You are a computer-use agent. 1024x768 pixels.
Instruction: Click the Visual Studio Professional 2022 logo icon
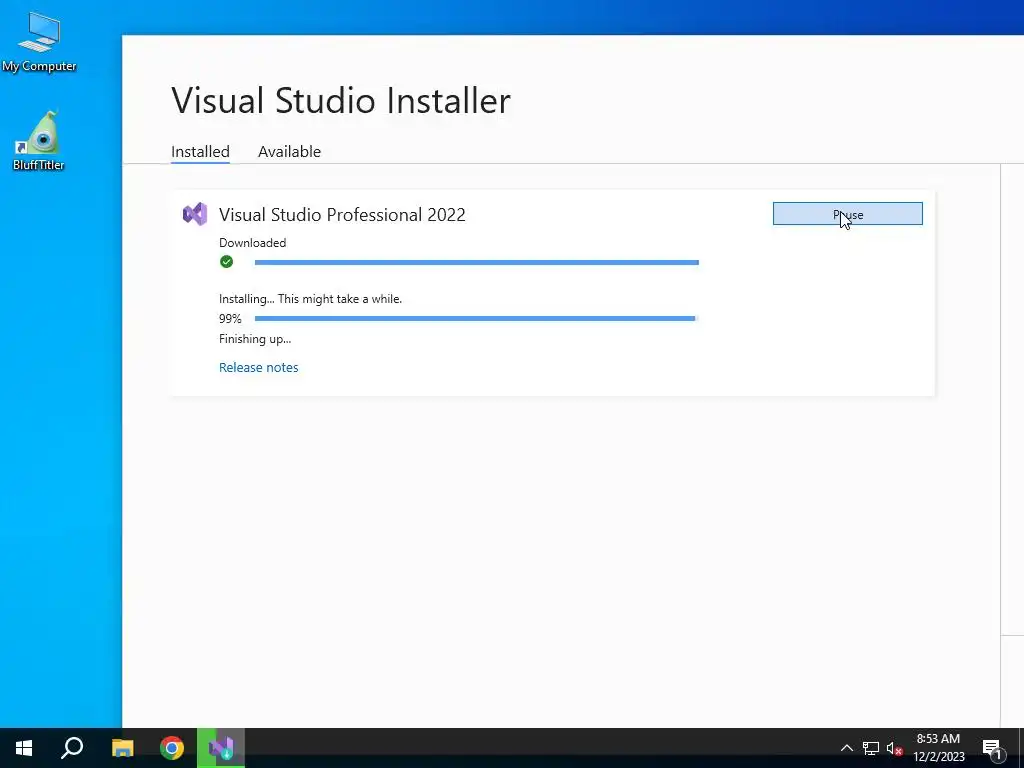(195, 214)
